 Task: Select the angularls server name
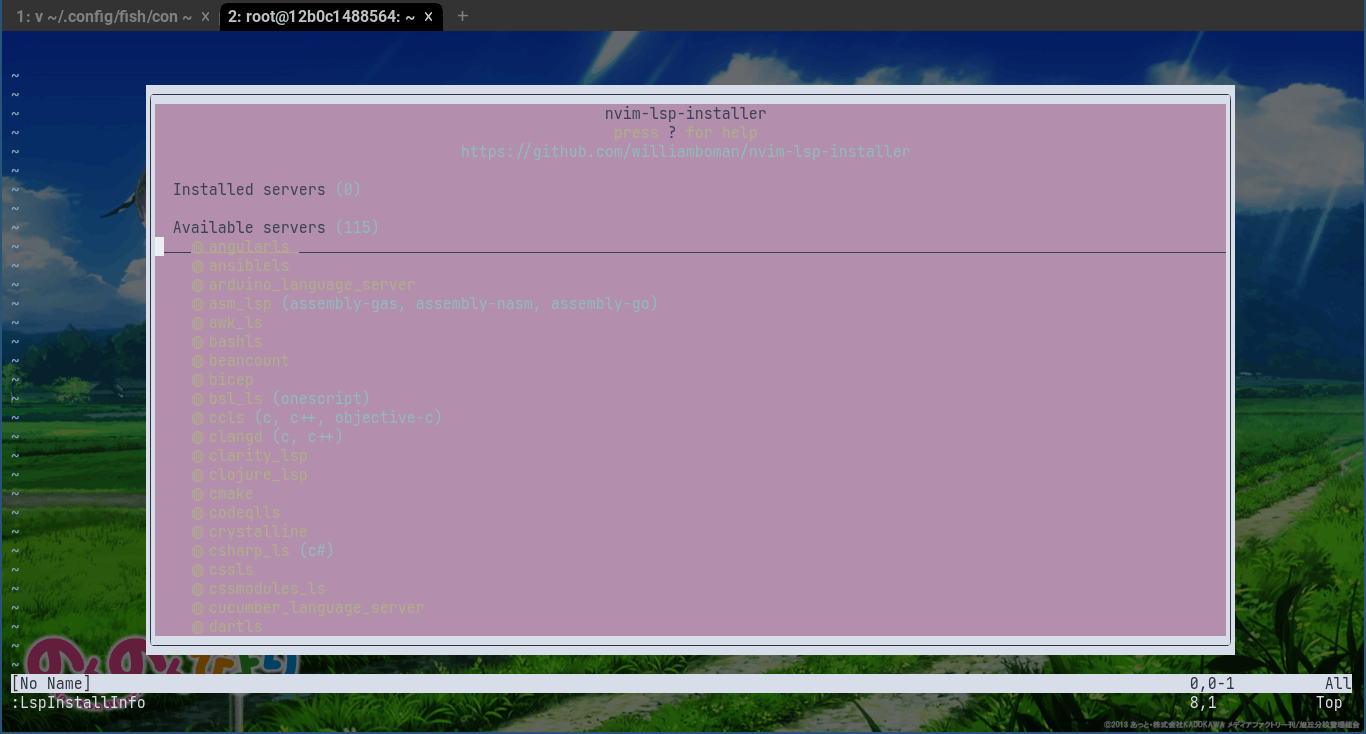(249, 247)
